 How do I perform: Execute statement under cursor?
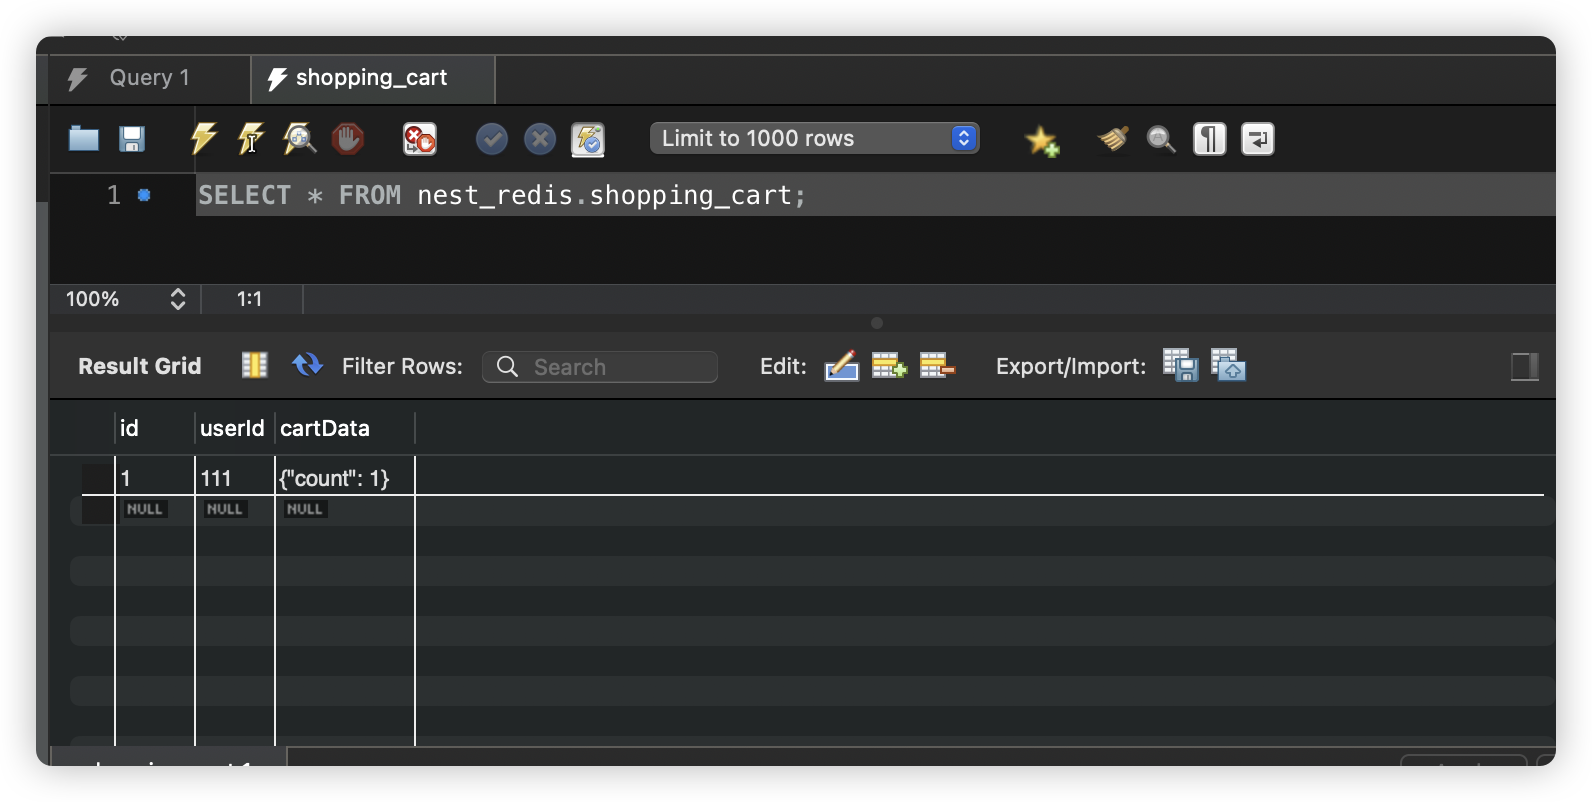tap(251, 139)
